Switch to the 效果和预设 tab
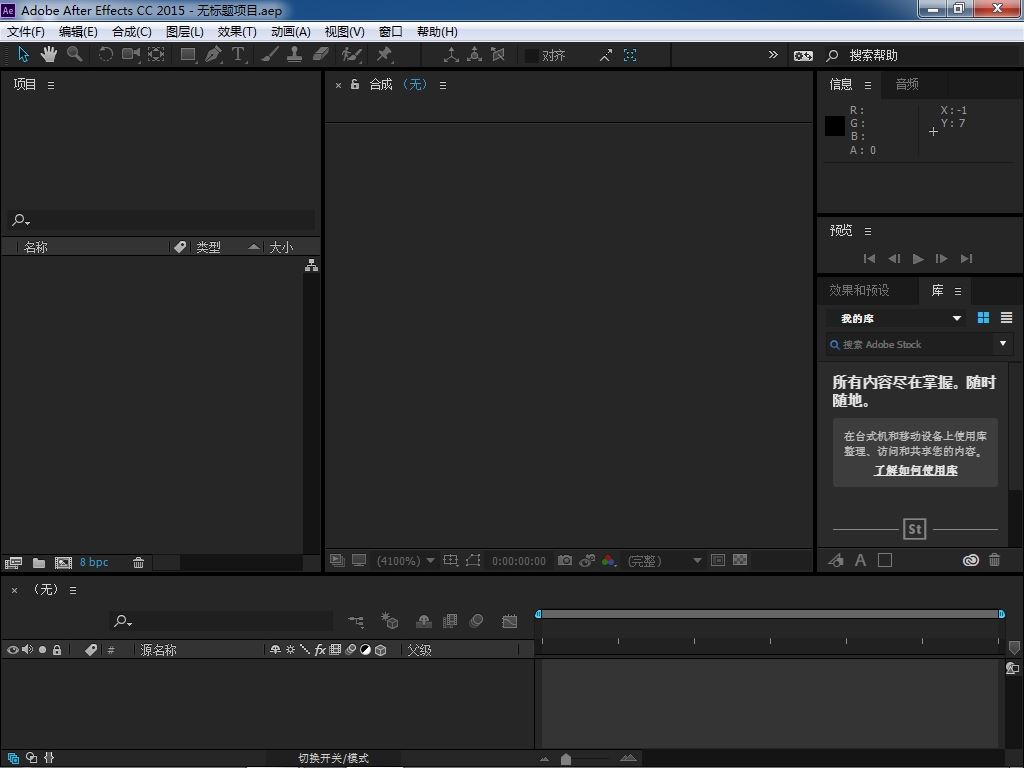This screenshot has height=768, width=1024. (859, 290)
